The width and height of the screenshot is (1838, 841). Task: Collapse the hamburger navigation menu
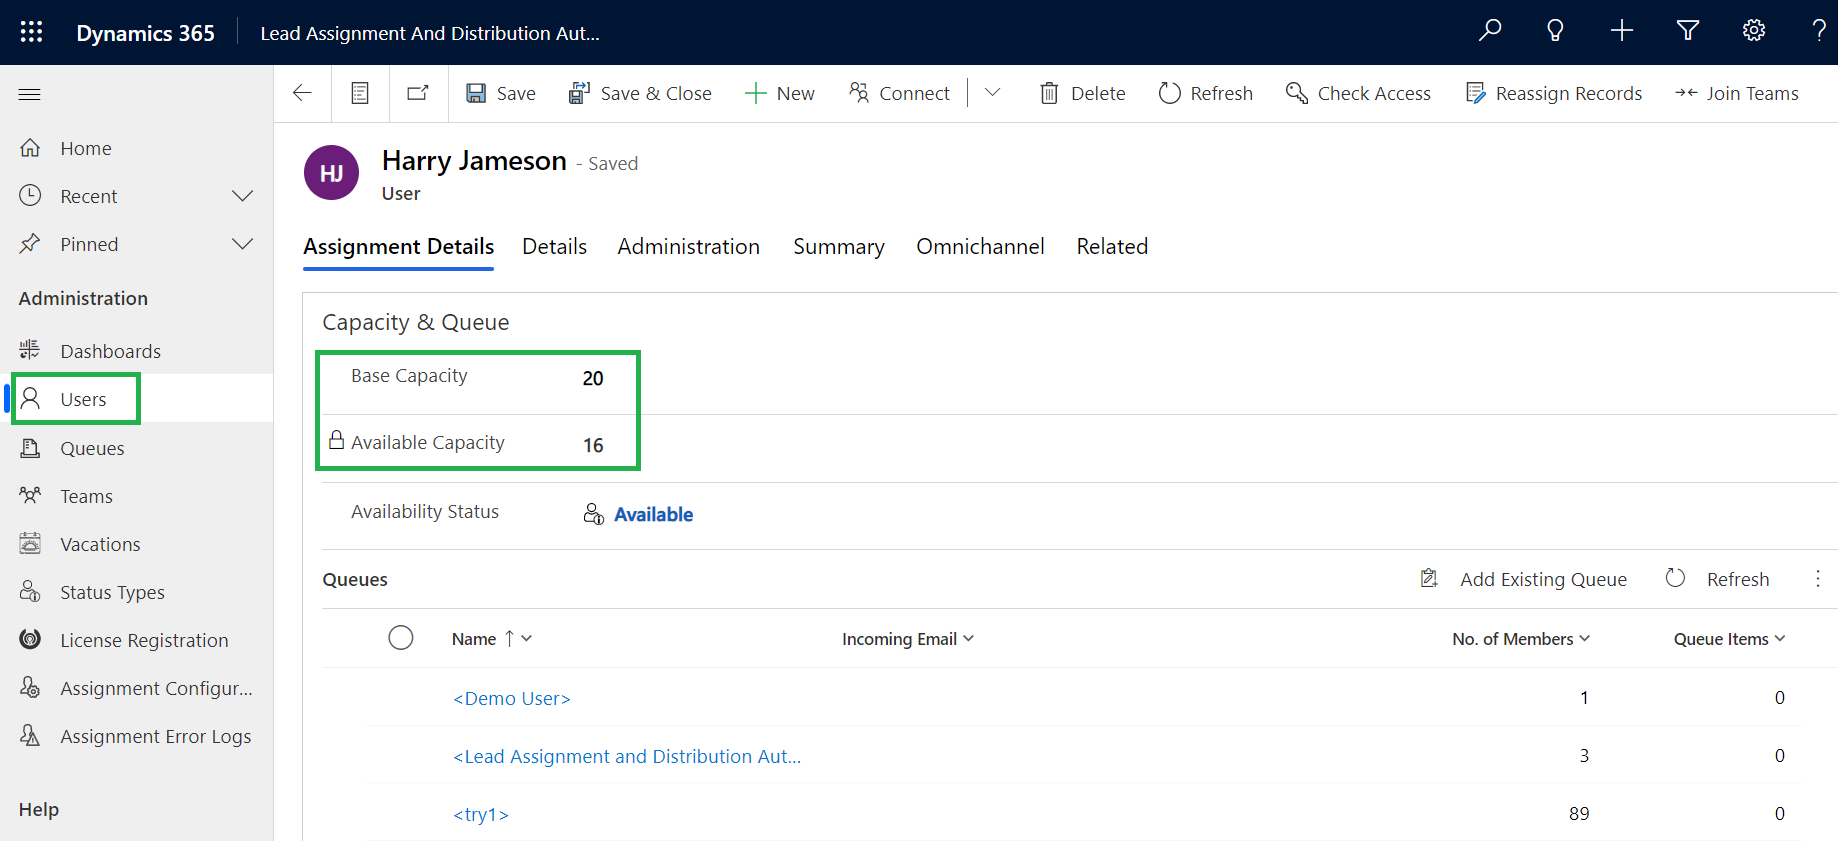pyautogui.click(x=30, y=95)
